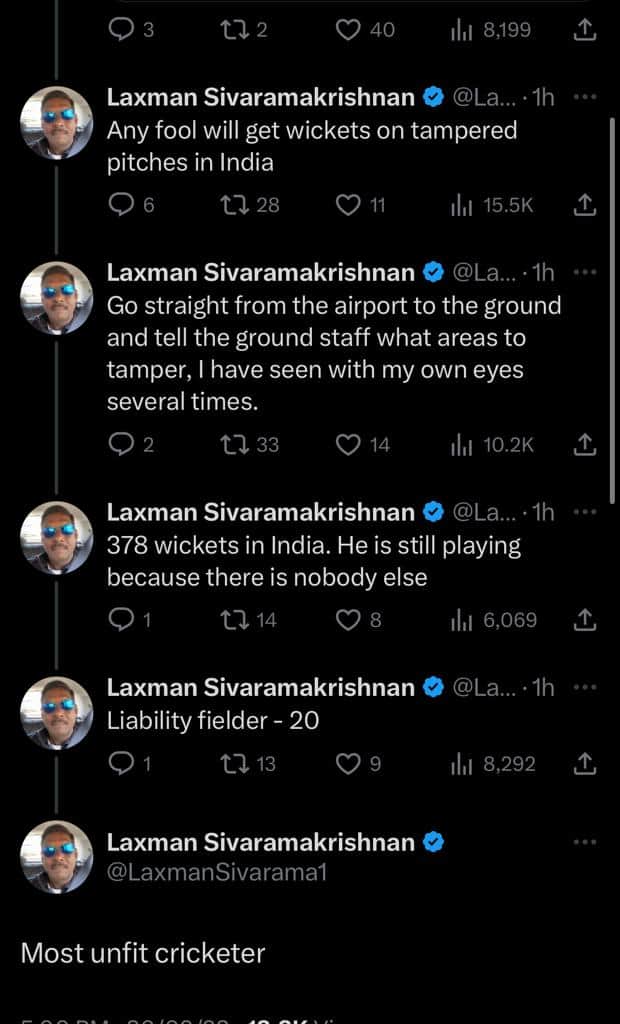The height and width of the screenshot is (1024, 620).
Task: Share the "378 wickets in India" tweet
Action: pos(586,620)
